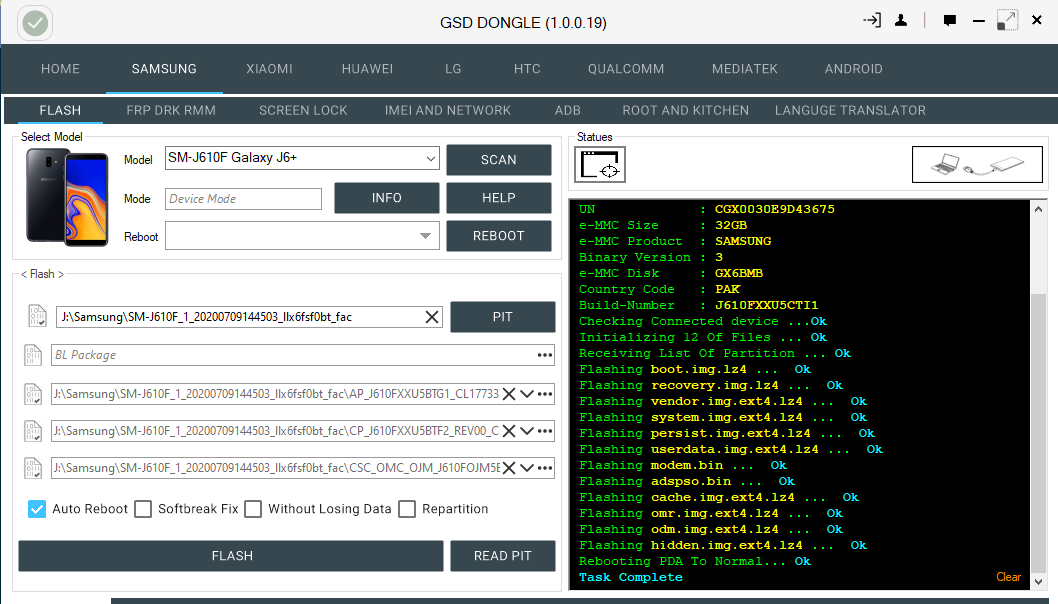Screen dimensions: 1058x604
Task: Click the SCAN button
Action: pyautogui.click(x=499, y=160)
